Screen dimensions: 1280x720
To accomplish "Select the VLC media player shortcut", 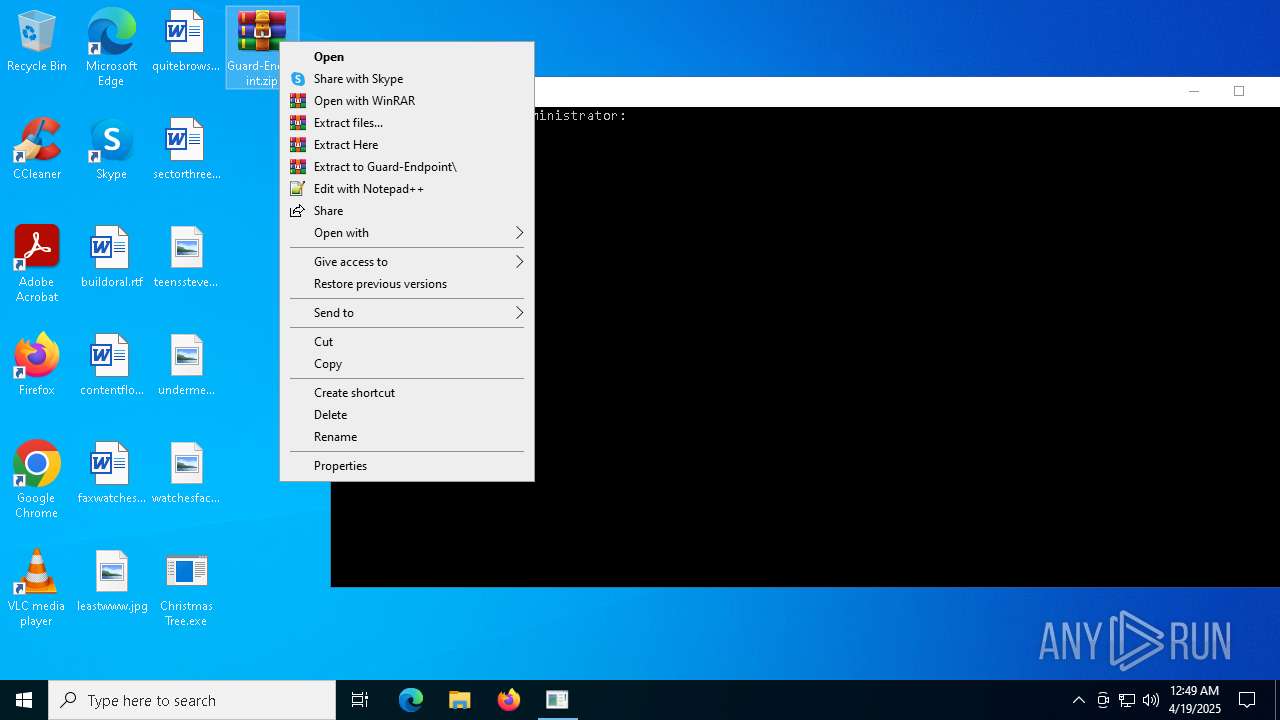I will [37, 588].
